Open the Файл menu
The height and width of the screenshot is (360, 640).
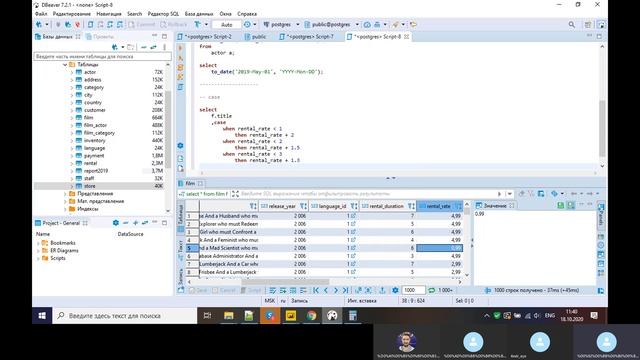point(41,14)
